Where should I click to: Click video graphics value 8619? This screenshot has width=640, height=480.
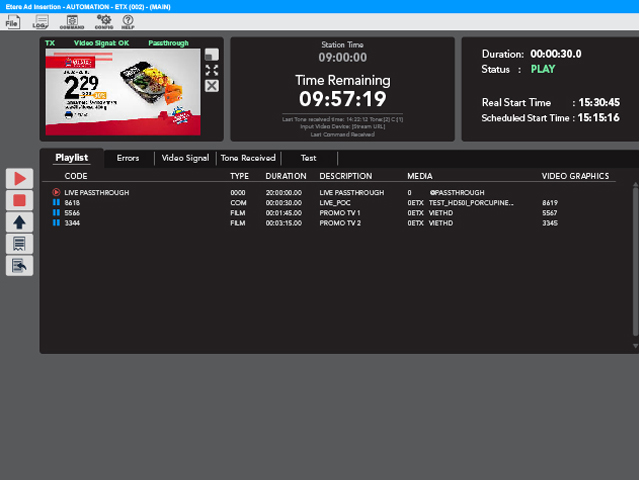point(550,203)
